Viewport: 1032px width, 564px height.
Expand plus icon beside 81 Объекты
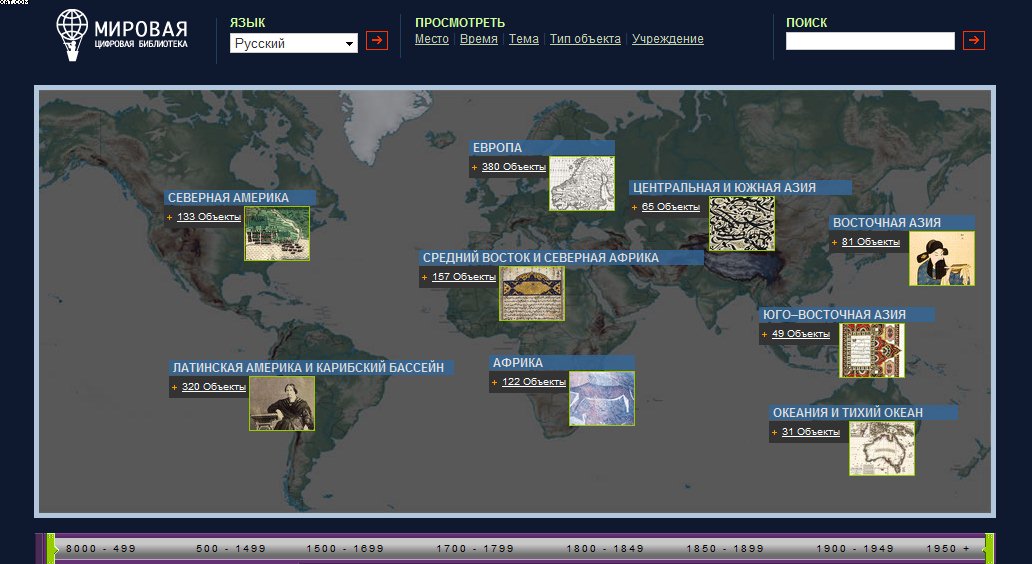point(835,243)
